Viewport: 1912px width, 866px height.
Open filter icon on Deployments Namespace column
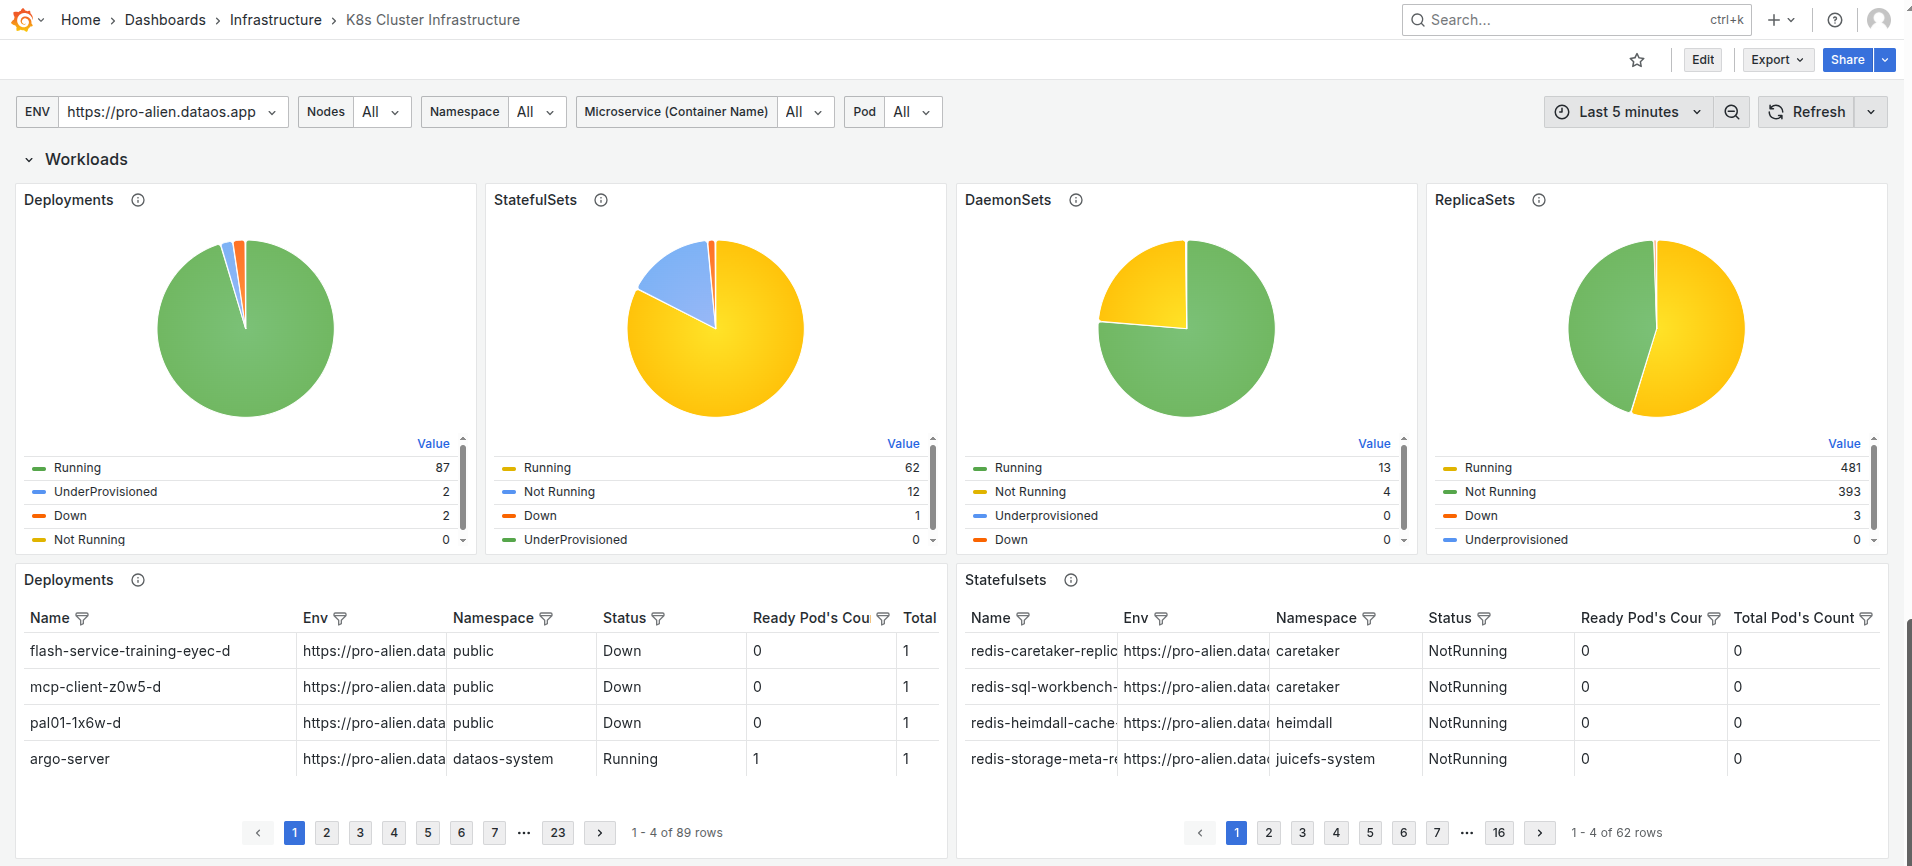(x=546, y=619)
